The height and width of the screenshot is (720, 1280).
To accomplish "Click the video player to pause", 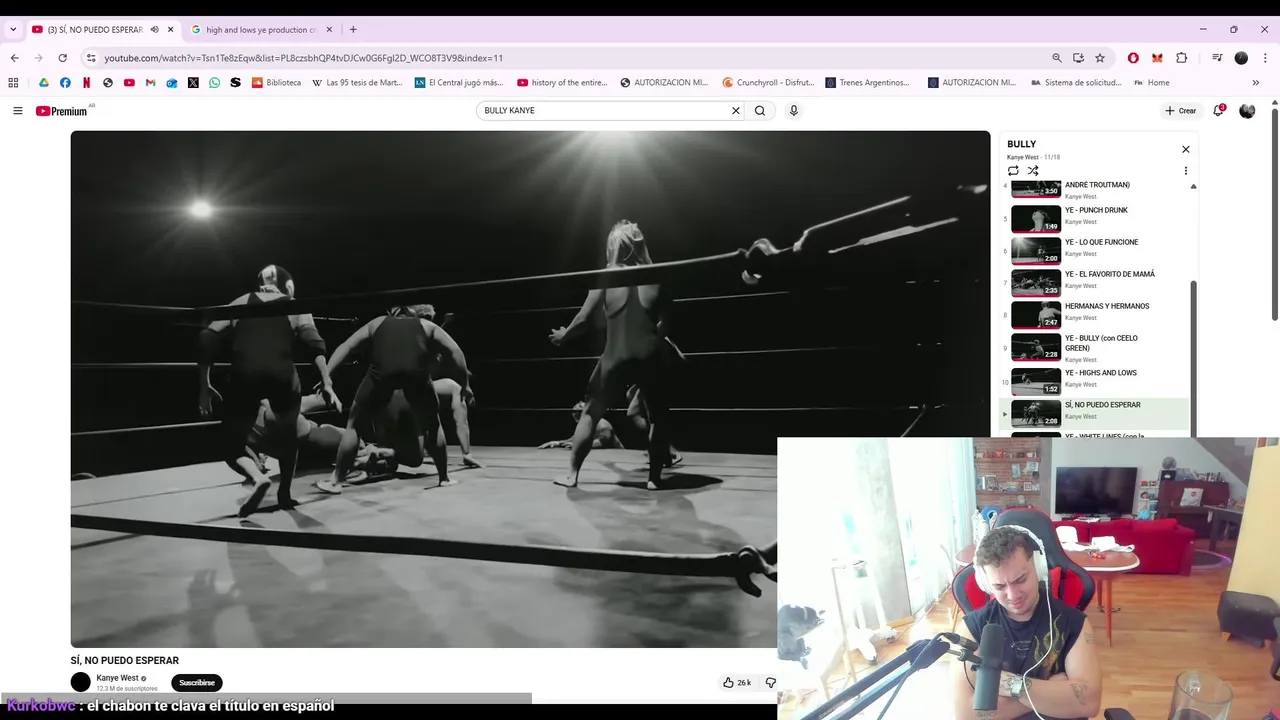I will tap(530, 389).
